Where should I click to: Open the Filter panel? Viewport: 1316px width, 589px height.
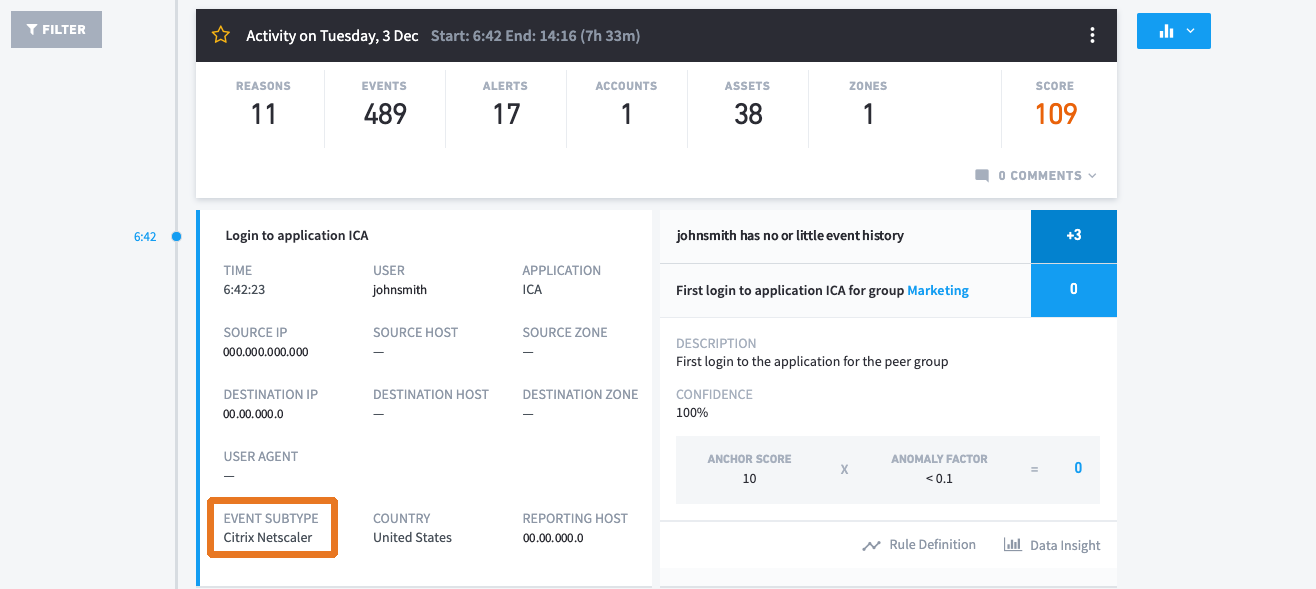pyautogui.click(x=56, y=30)
